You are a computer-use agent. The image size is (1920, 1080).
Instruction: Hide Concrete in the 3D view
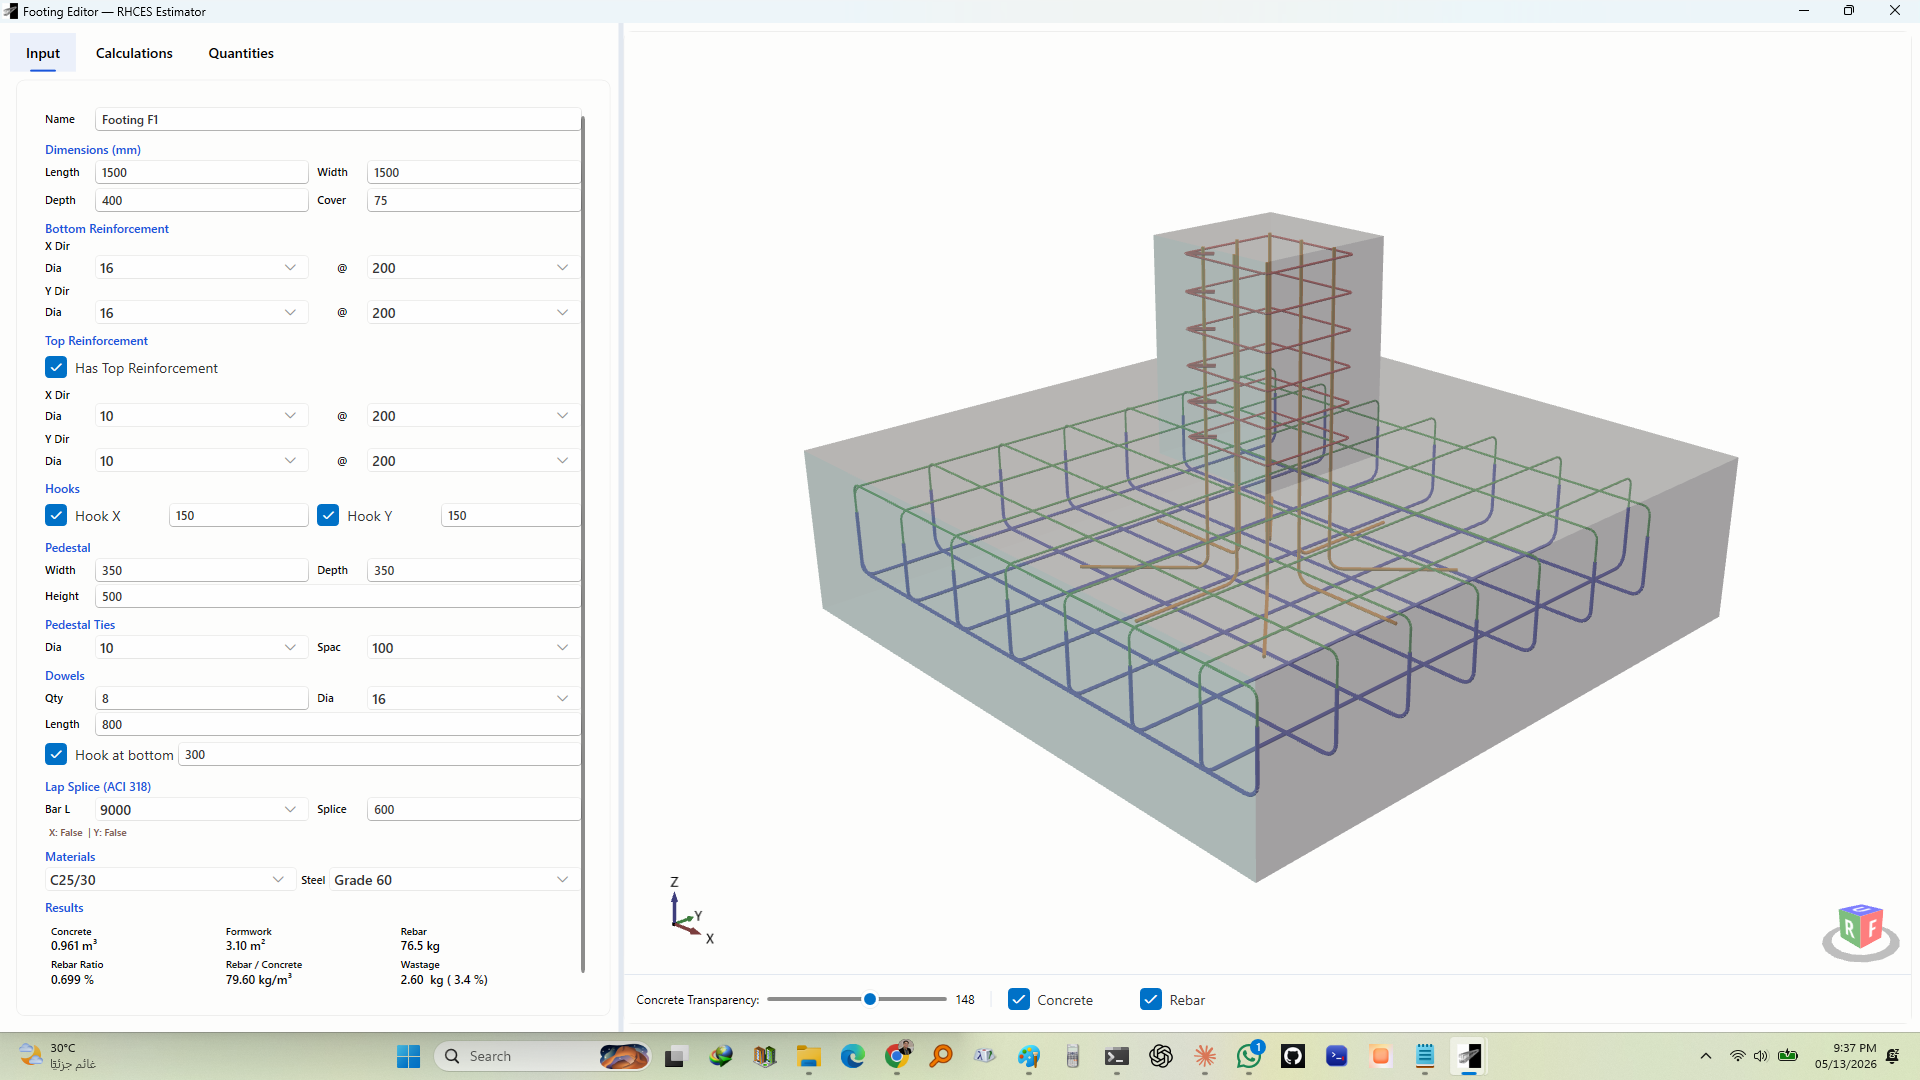pyautogui.click(x=1019, y=1000)
